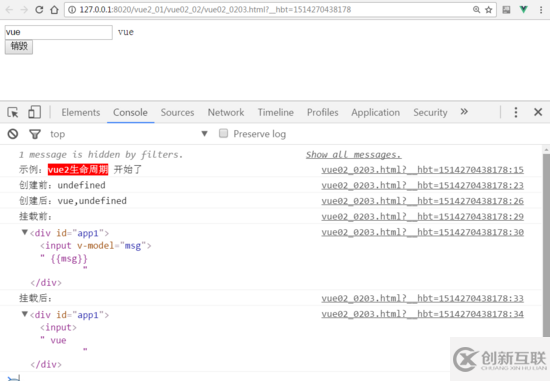The width and height of the screenshot is (550, 381).
Task: Click the site info icon in address bar
Action: pos(72,10)
